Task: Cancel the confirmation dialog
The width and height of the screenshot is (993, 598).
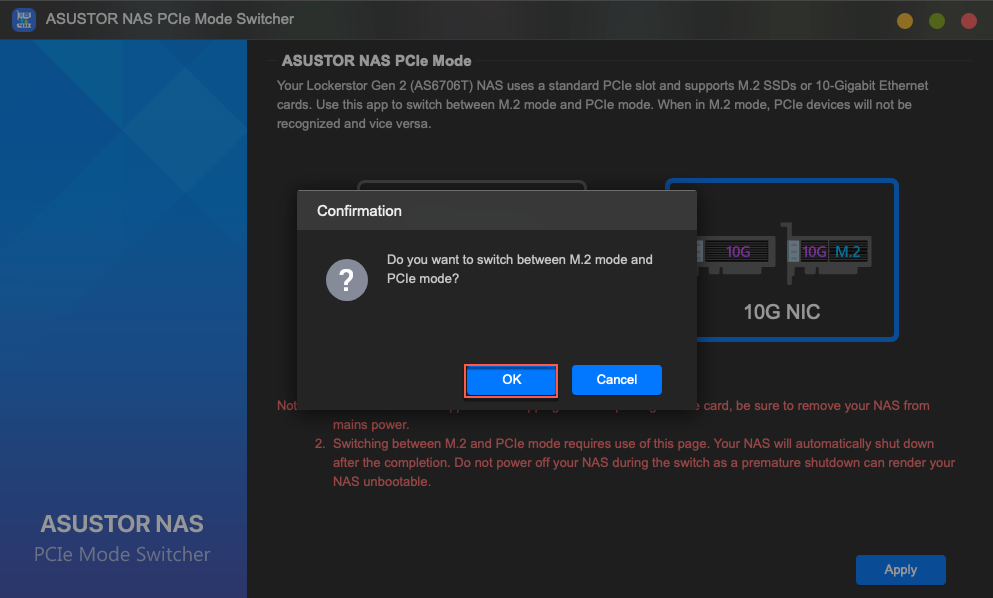Action: (x=616, y=380)
